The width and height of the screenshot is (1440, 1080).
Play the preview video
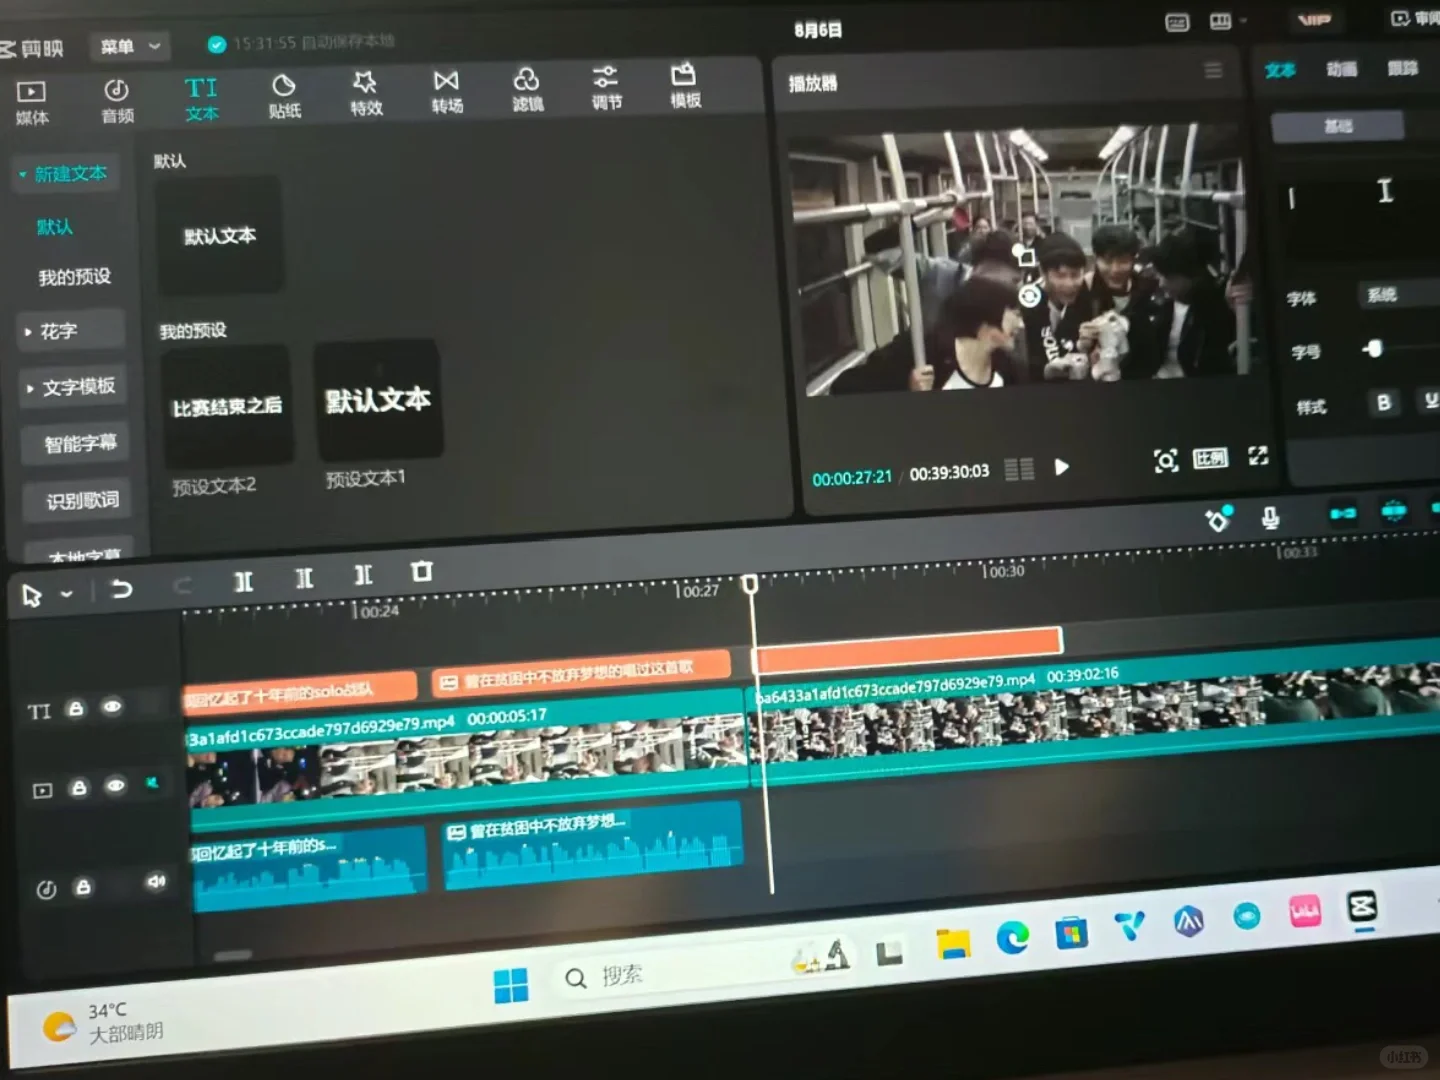pos(1062,466)
